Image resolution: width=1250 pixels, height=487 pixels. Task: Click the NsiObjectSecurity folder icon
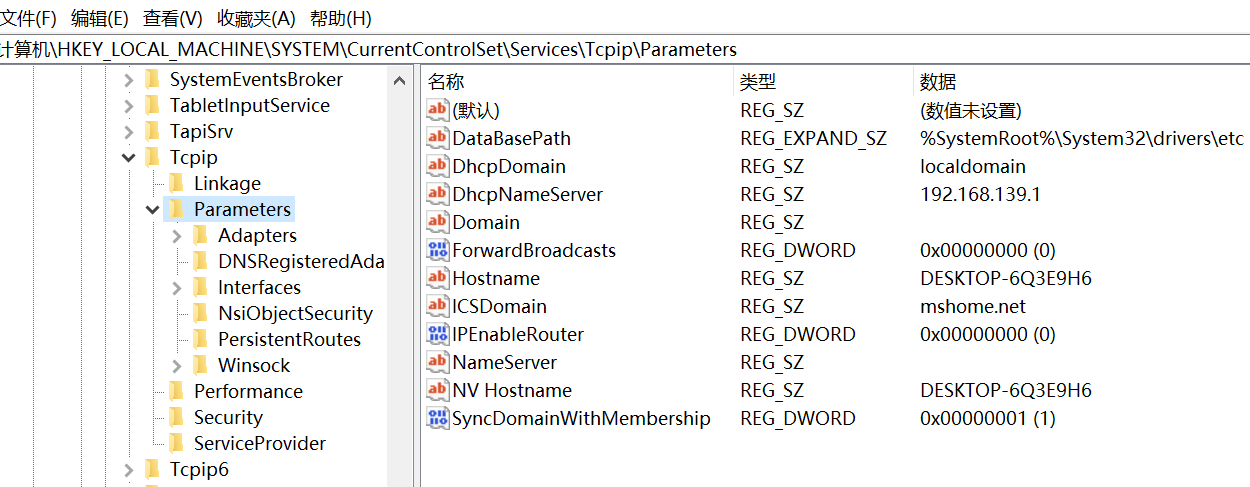[x=200, y=313]
